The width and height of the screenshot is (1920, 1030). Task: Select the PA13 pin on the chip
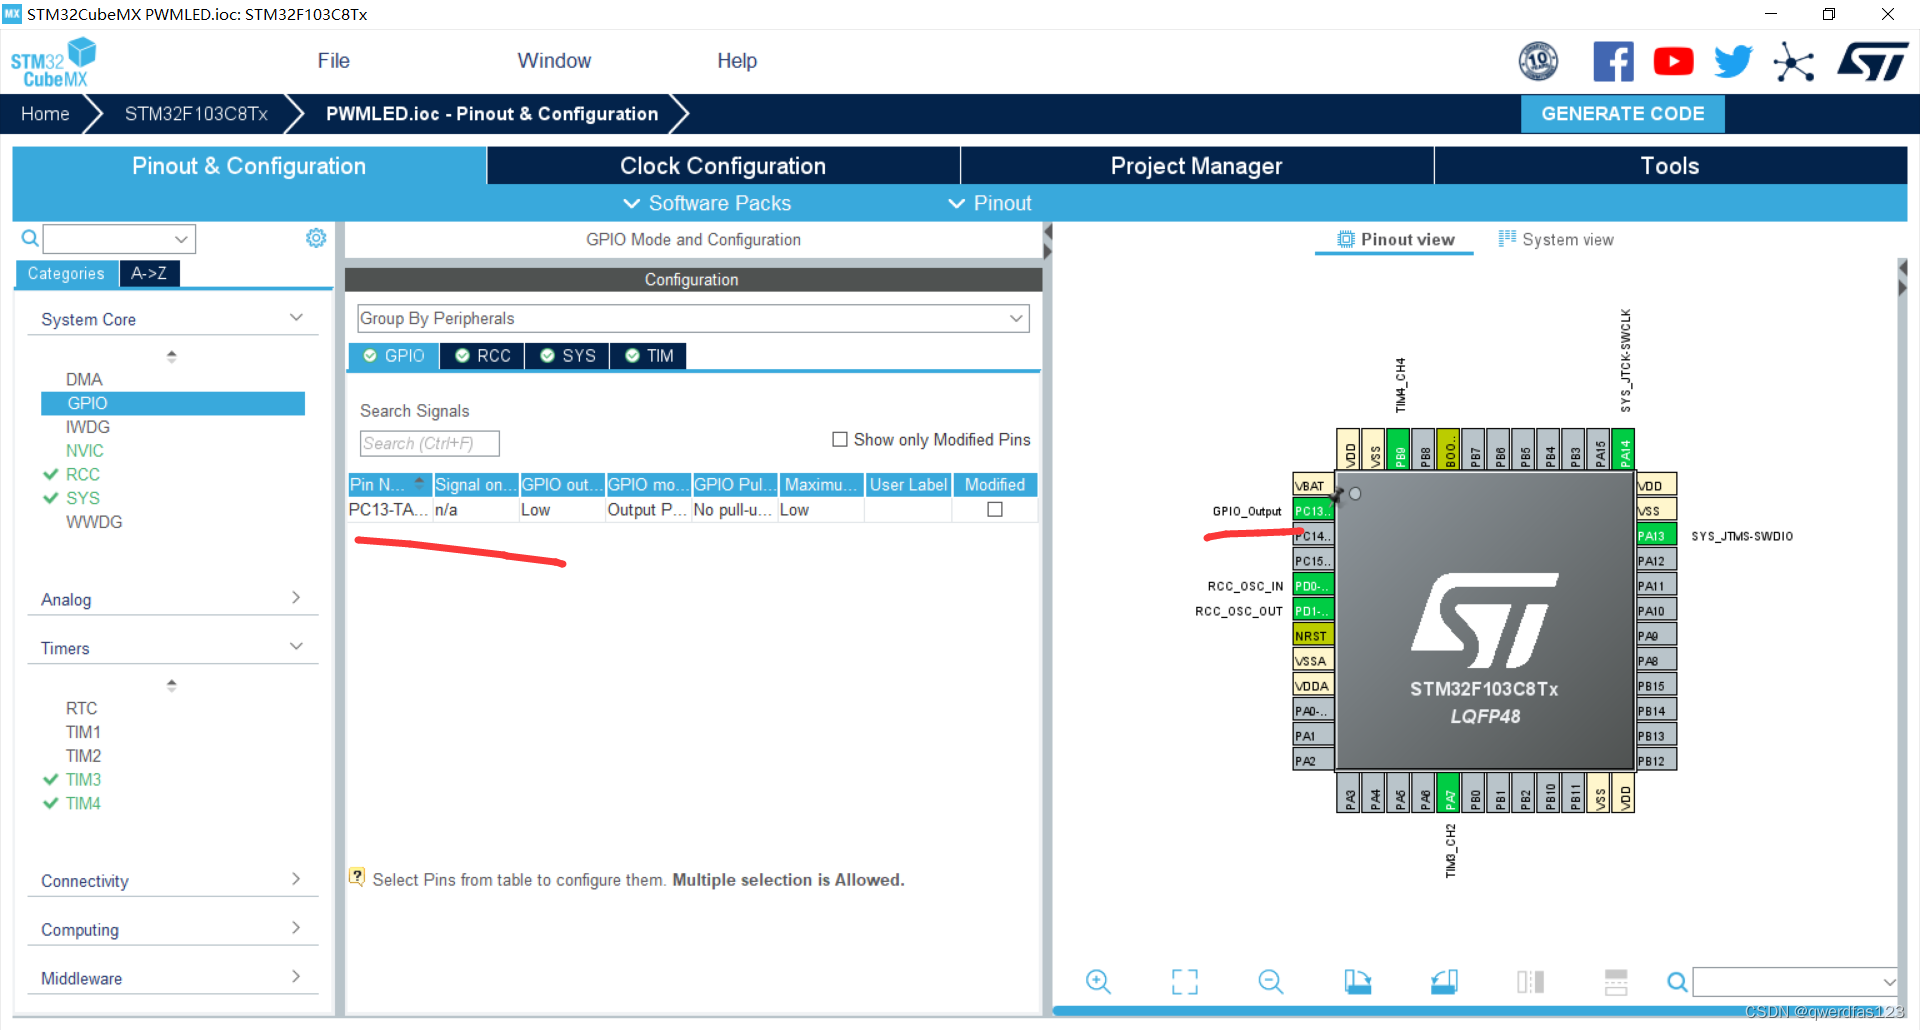click(1656, 536)
